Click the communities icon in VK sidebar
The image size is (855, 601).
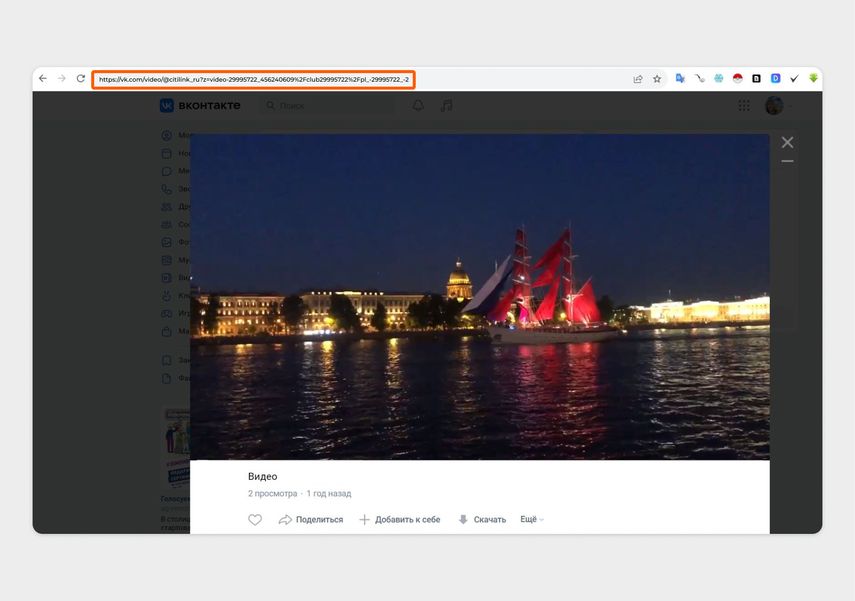(167, 225)
